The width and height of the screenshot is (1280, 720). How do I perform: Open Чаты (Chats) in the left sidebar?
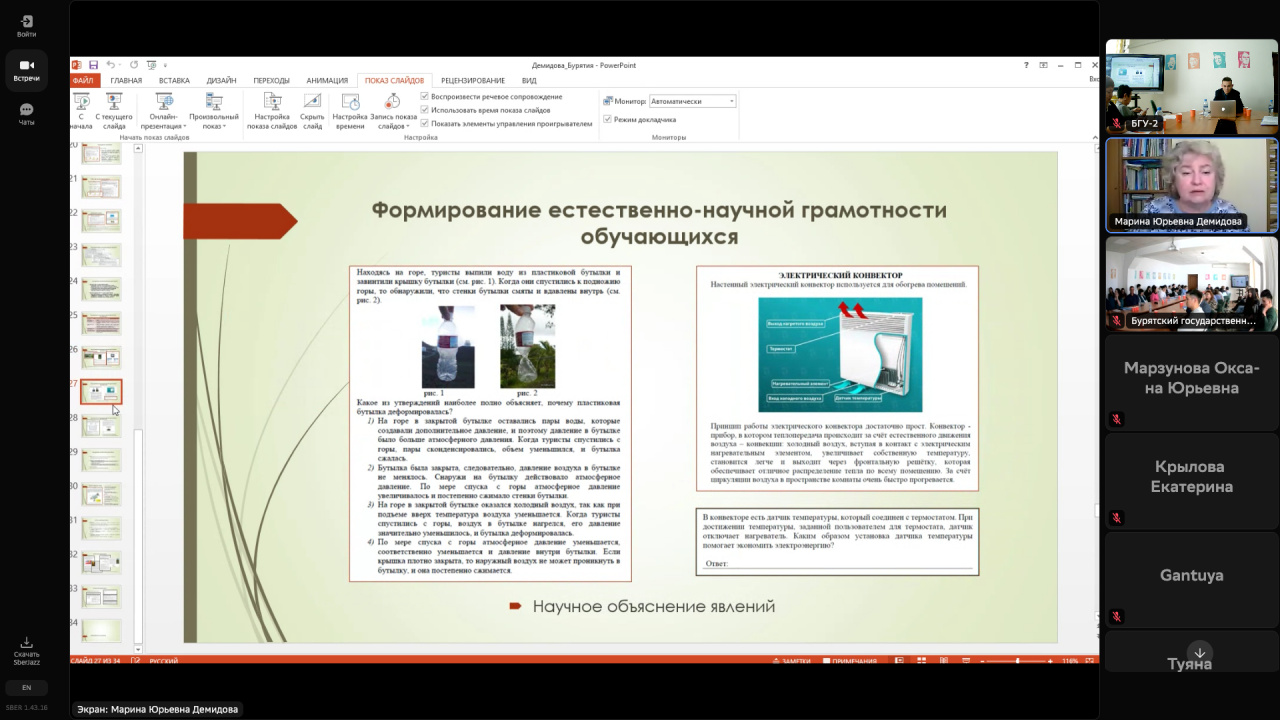[26, 114]
